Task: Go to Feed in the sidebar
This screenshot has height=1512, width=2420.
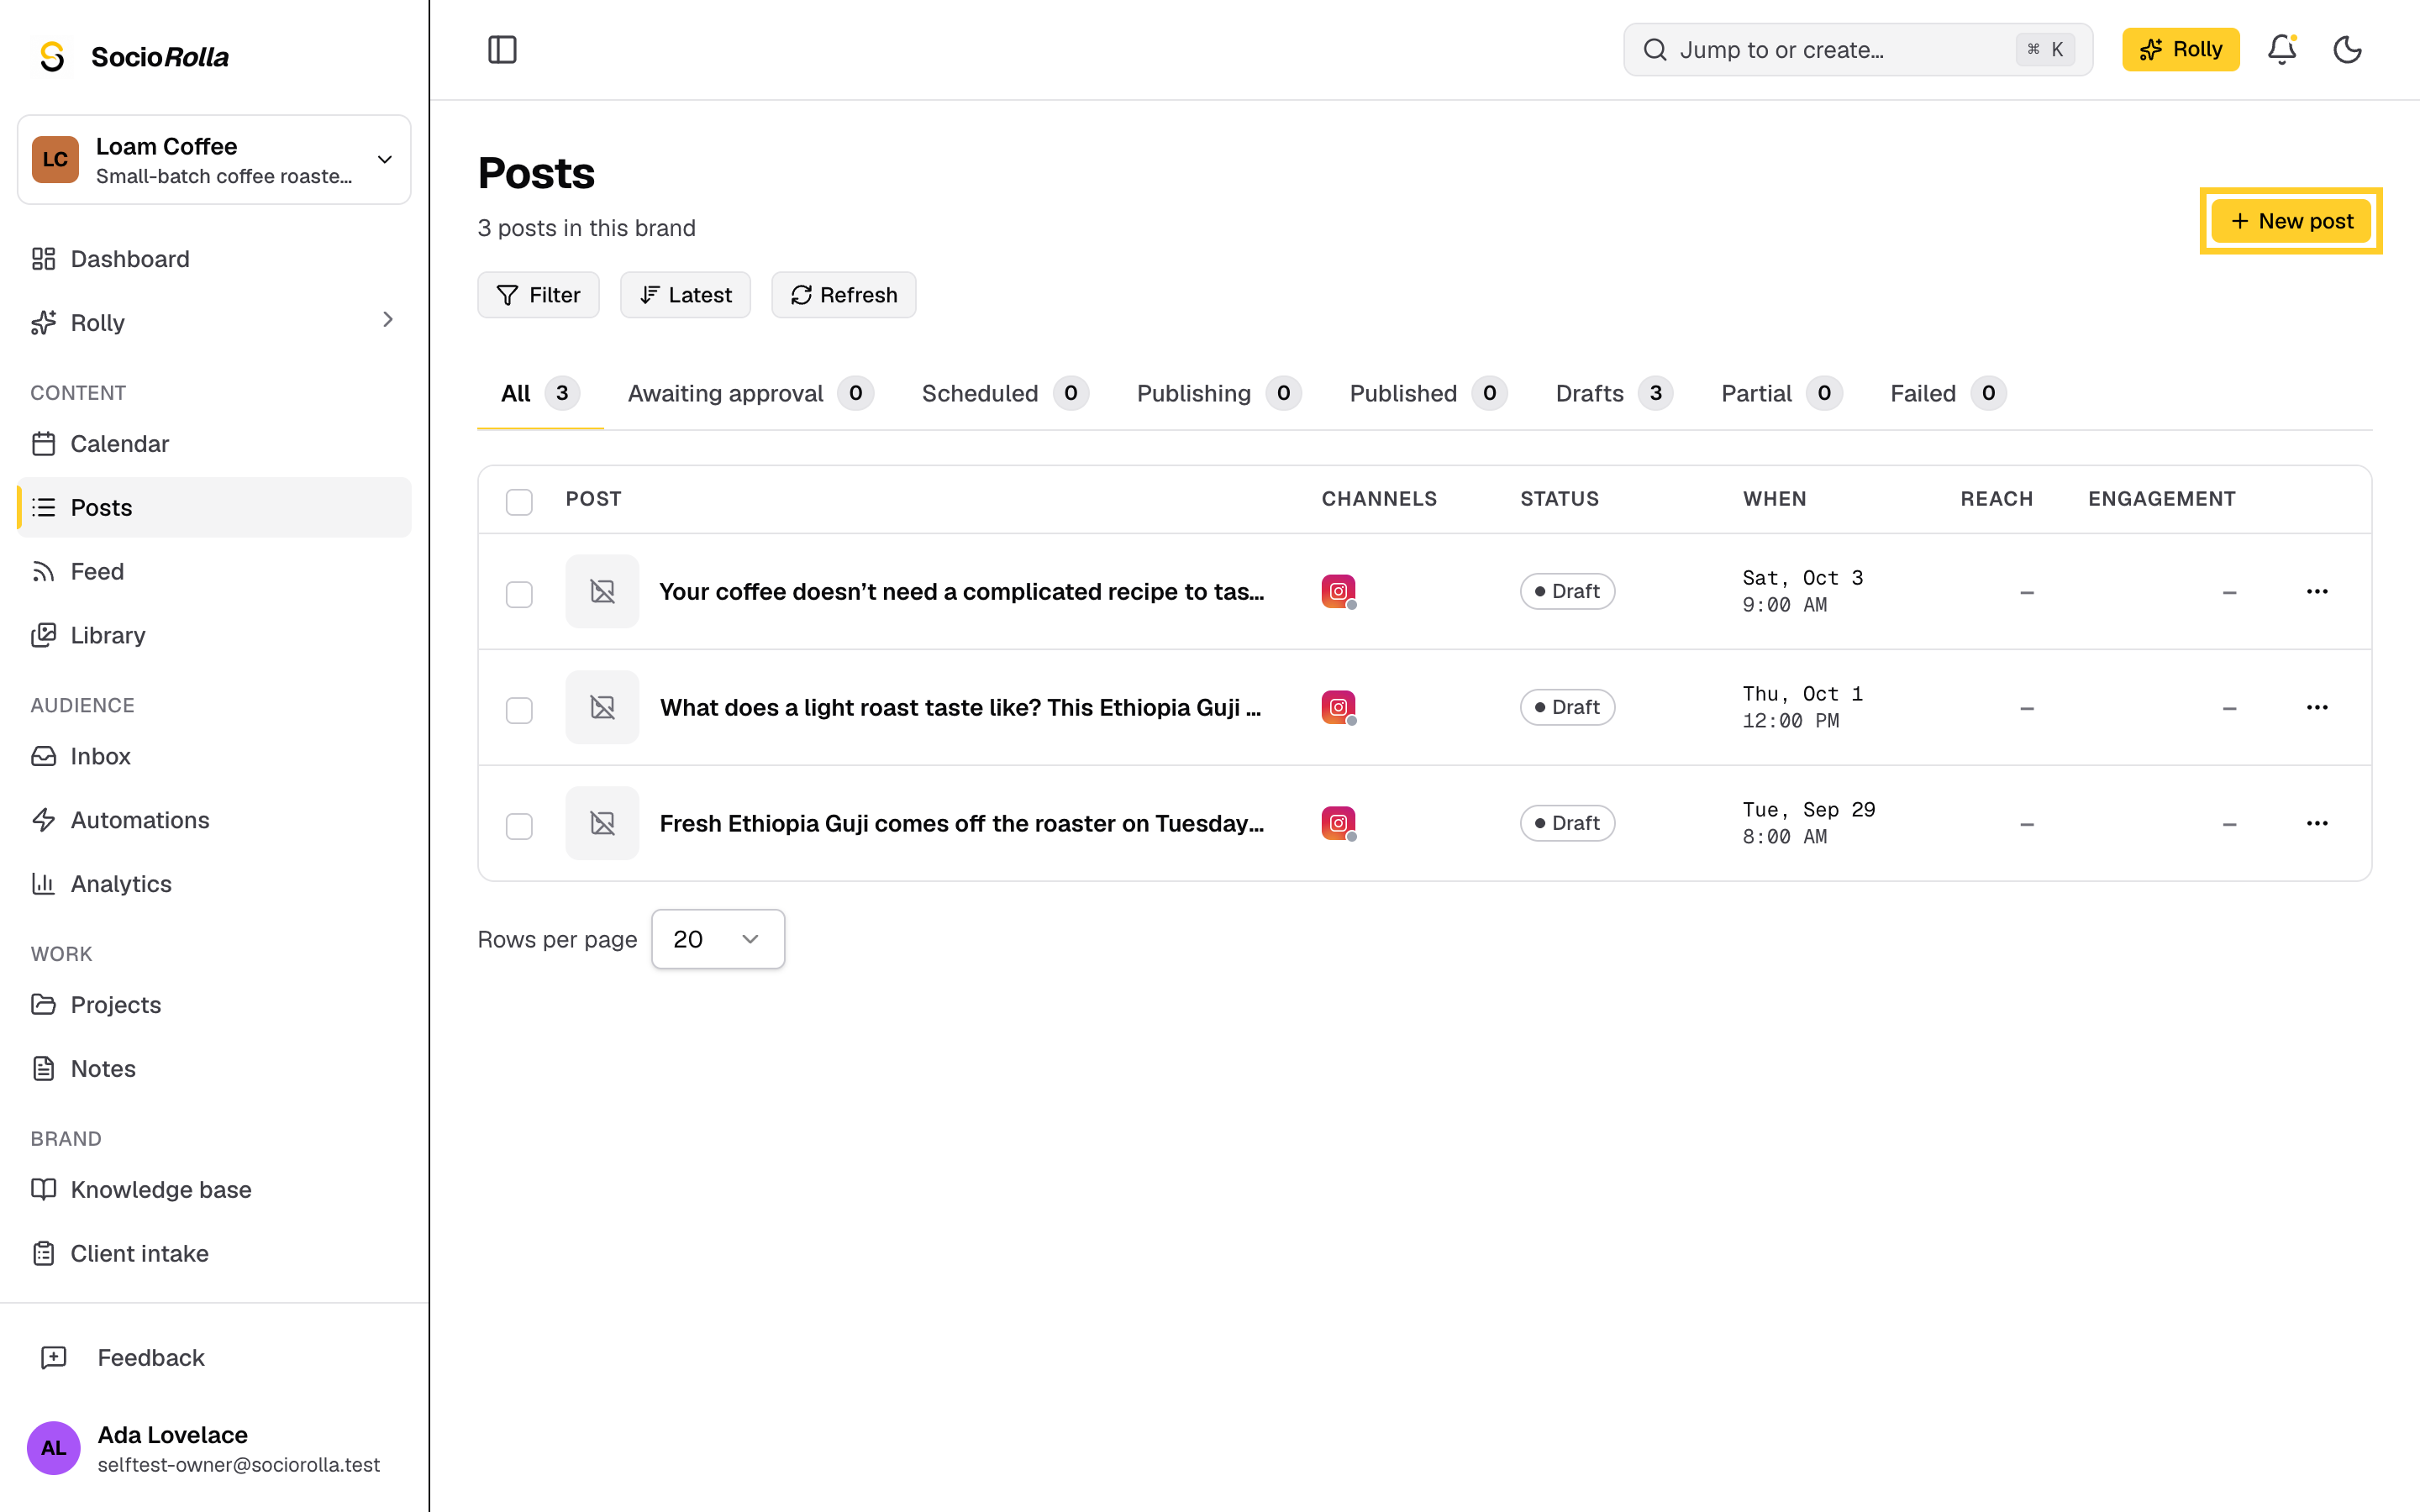Action: (214, 571)
